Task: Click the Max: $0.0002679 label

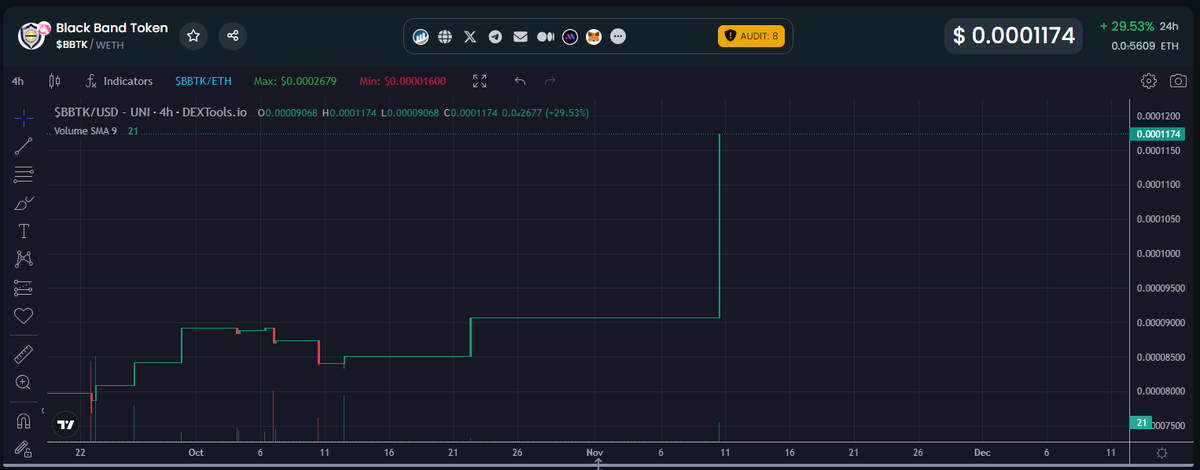Action: coord(295,81)
